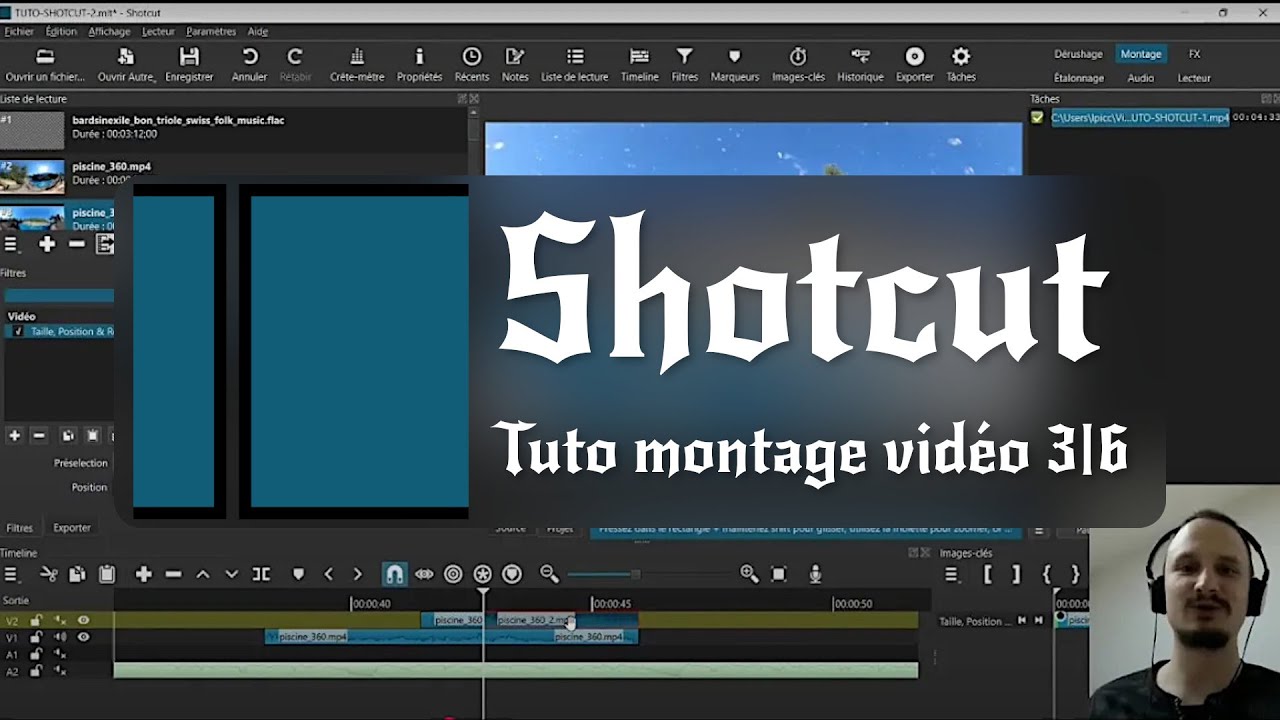Open the Fichier menu

[19, 31]
